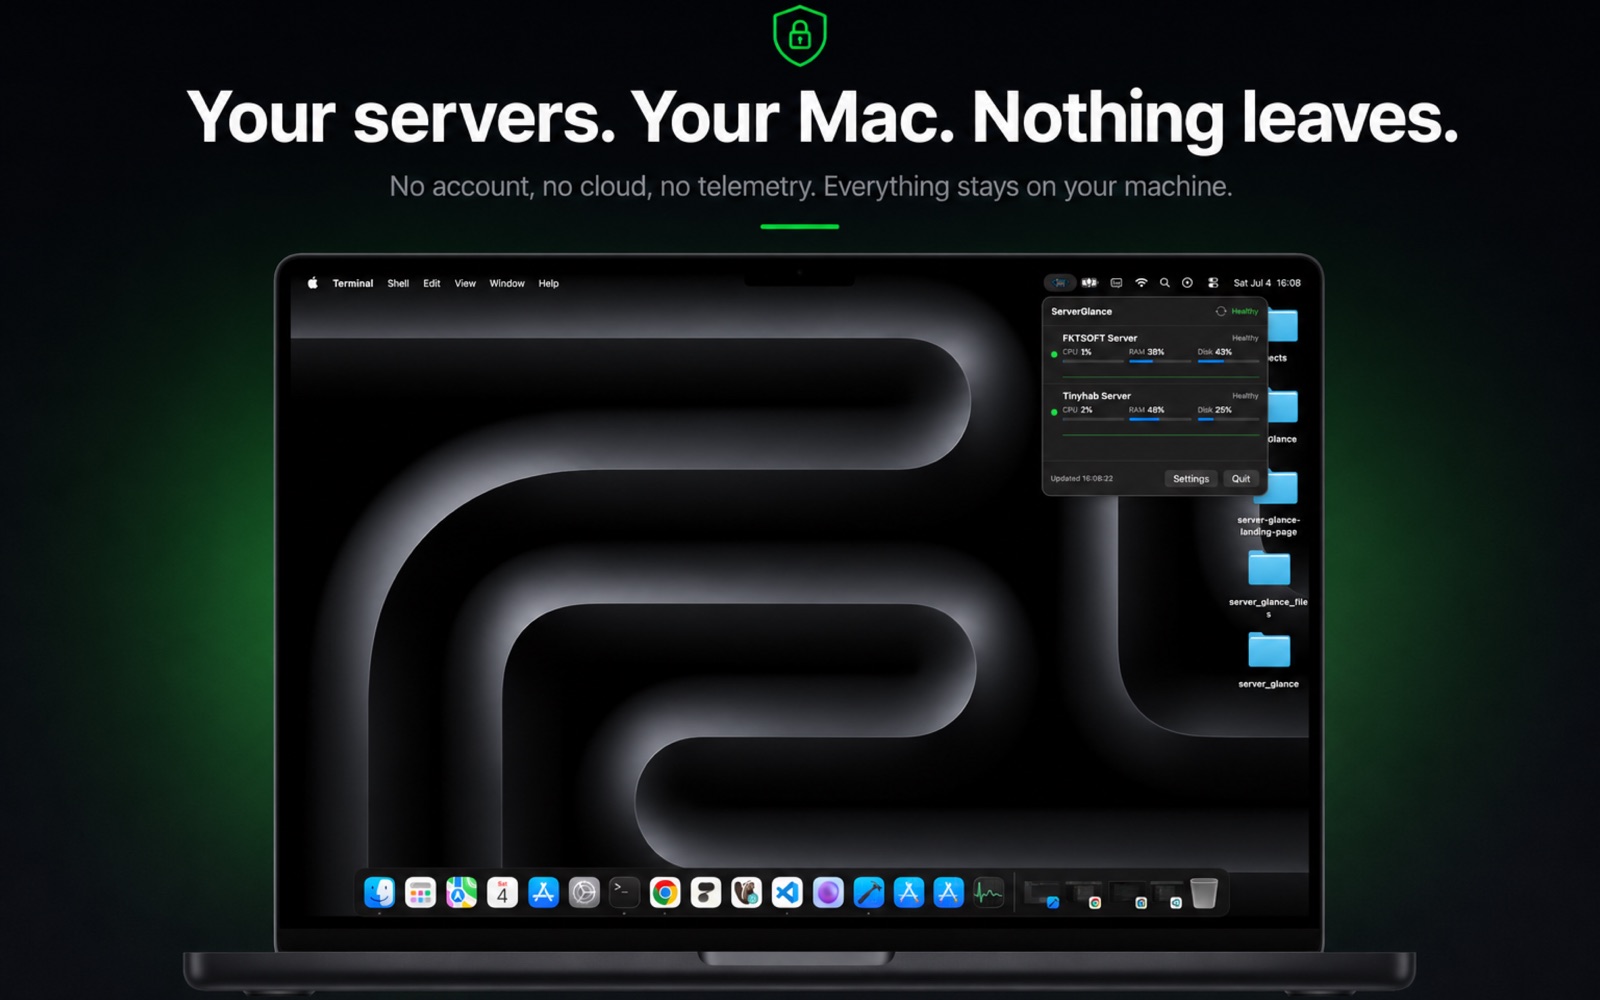This screenshot has height=1000, width=1600.
Task: Open Control Center from the menu bar
Action: pos(1213,283)
